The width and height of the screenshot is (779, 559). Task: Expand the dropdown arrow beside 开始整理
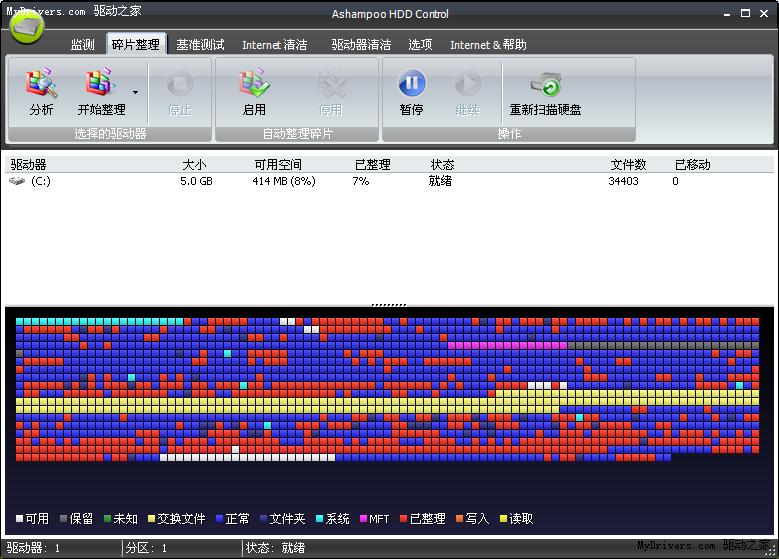coord(135,92)
